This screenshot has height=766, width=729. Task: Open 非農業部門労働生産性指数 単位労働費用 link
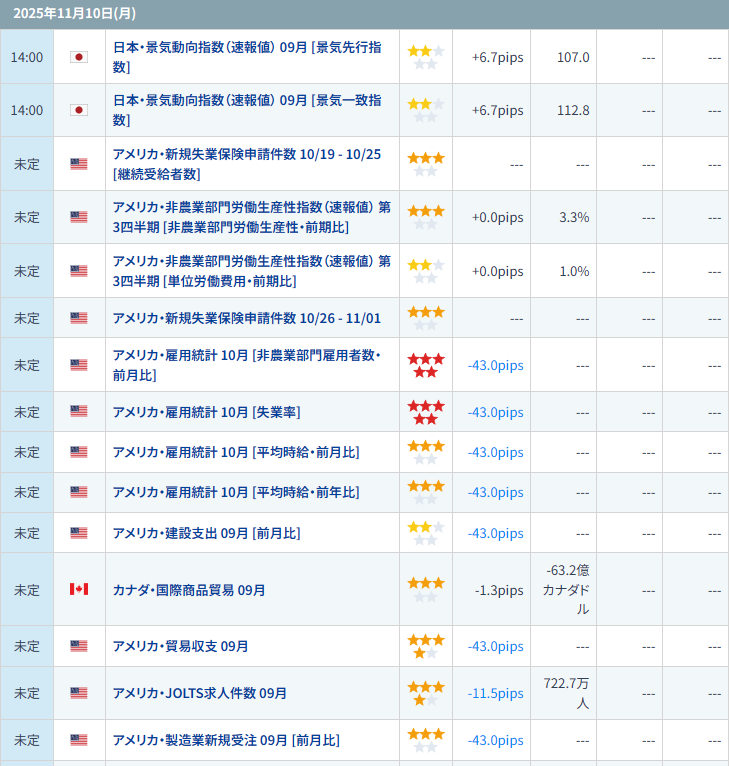tap(251, 271)
